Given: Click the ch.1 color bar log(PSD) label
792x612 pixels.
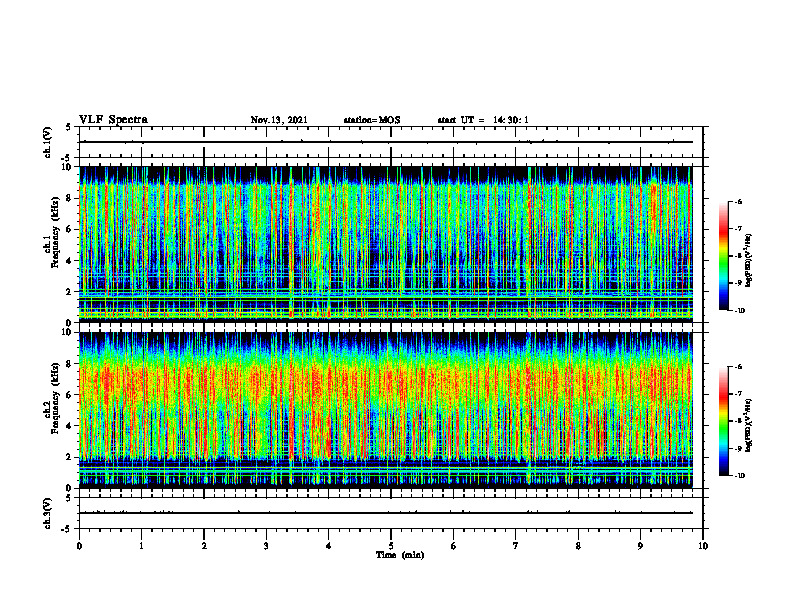Looking at the screenshot, I should pos(749,261).
